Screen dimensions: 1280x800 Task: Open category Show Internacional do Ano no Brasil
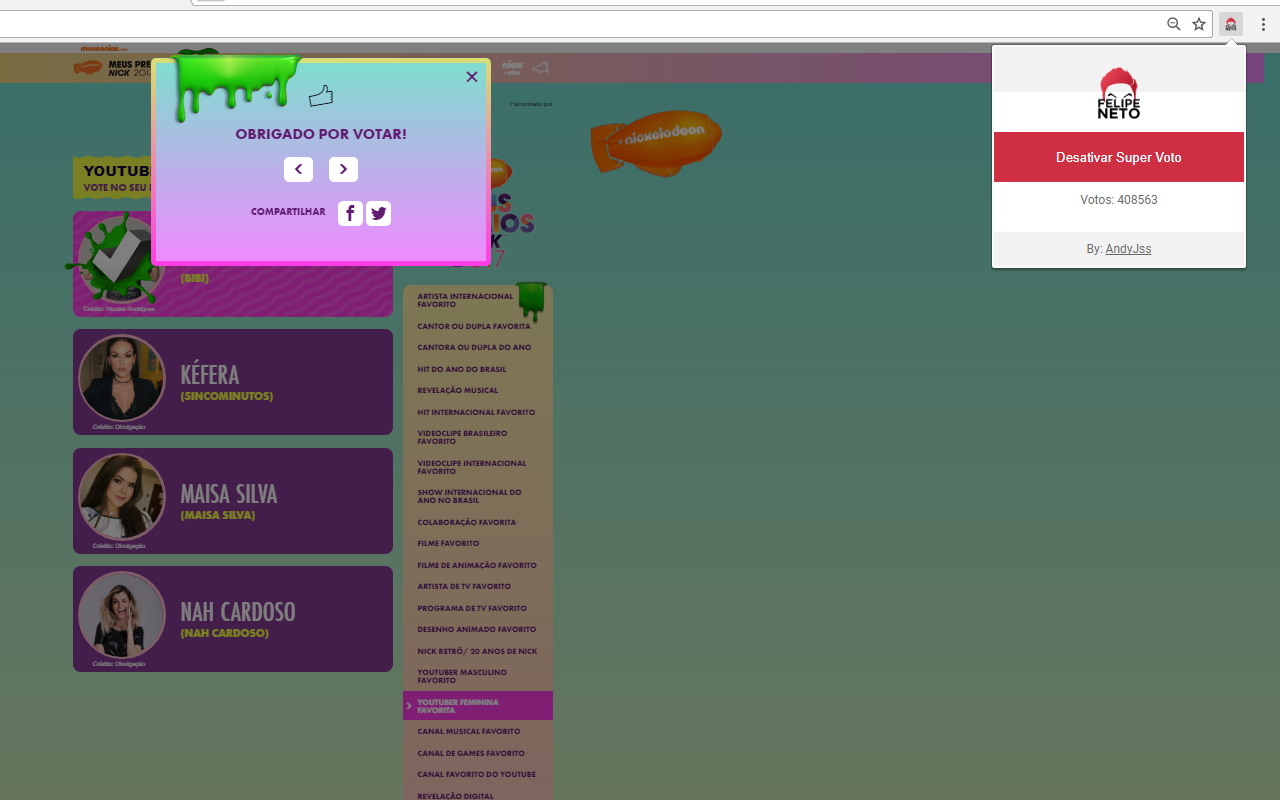(x=469, y=496)
